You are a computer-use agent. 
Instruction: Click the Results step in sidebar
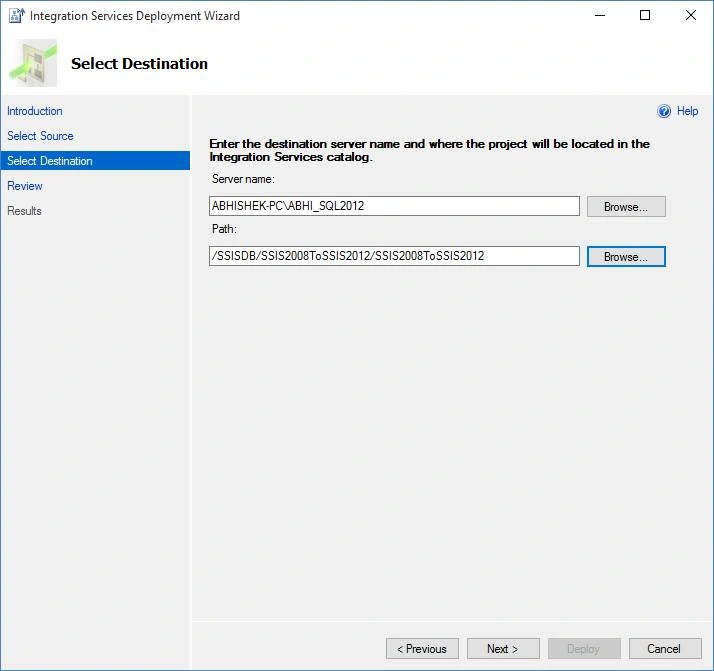pyautogui.click(x=24, y=211)
